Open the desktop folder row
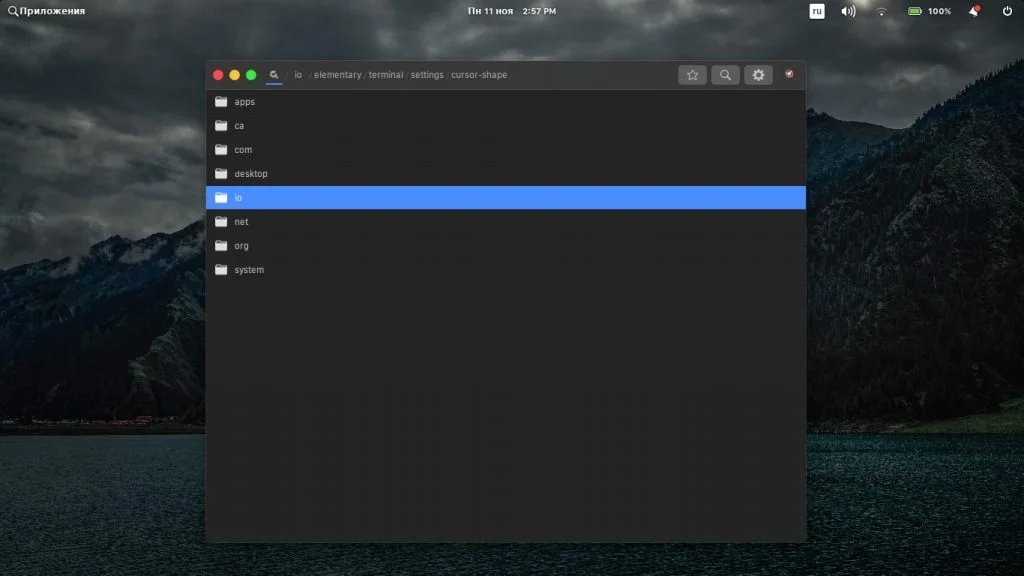 pos(506,174)
